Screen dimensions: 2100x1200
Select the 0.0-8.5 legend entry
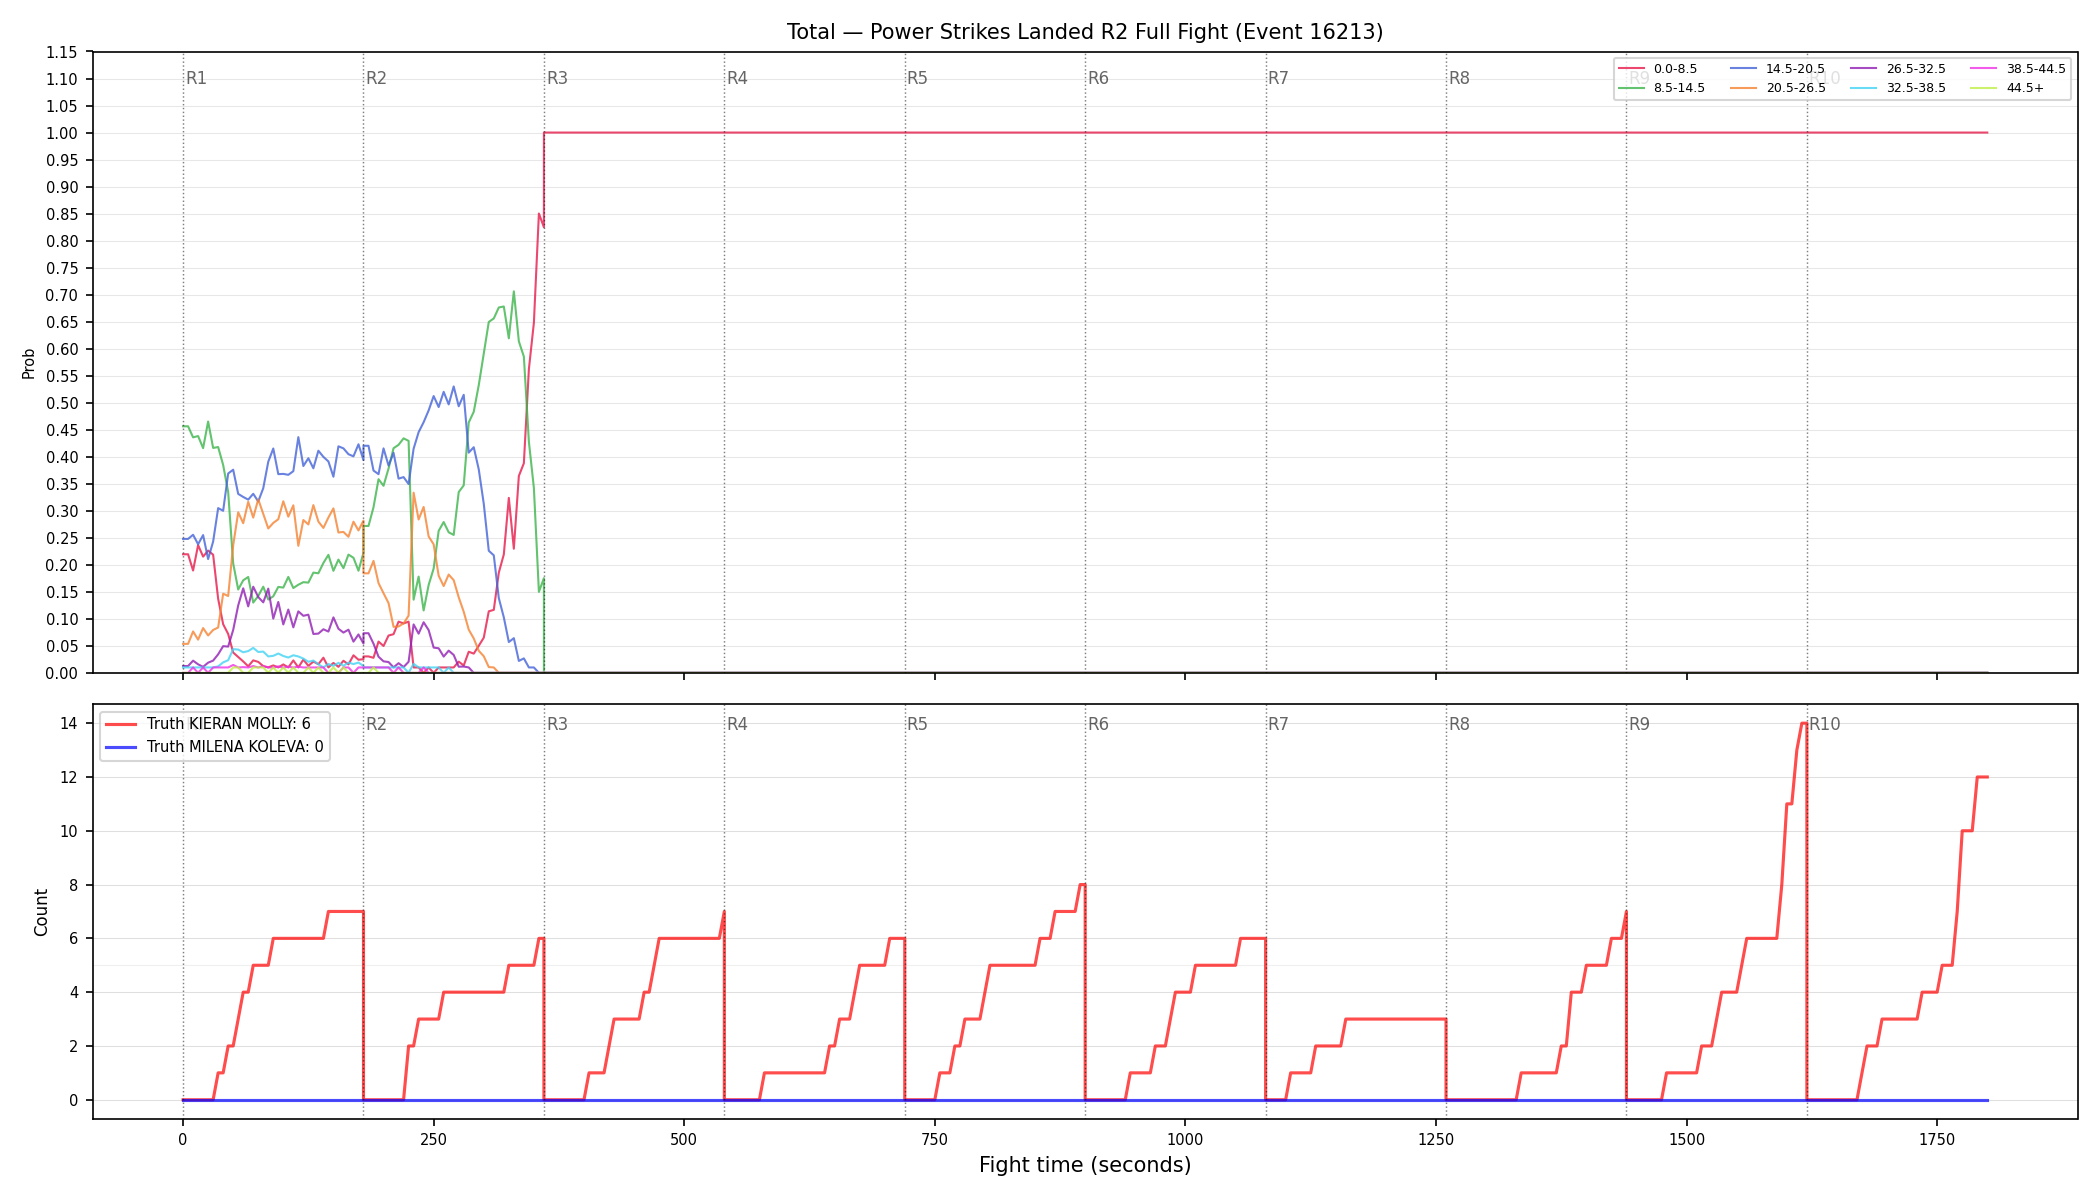1658,69
